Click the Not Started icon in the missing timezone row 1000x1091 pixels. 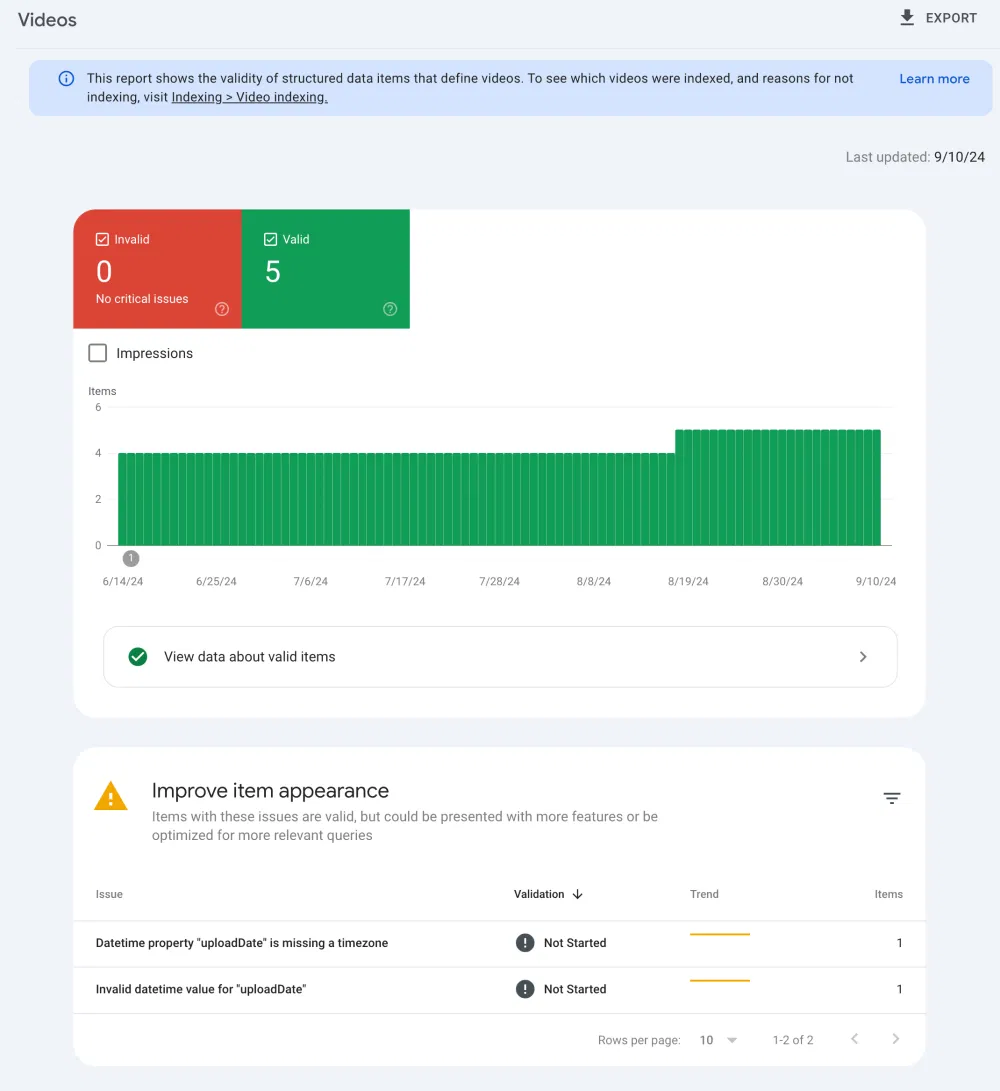(x=525, y=943)
